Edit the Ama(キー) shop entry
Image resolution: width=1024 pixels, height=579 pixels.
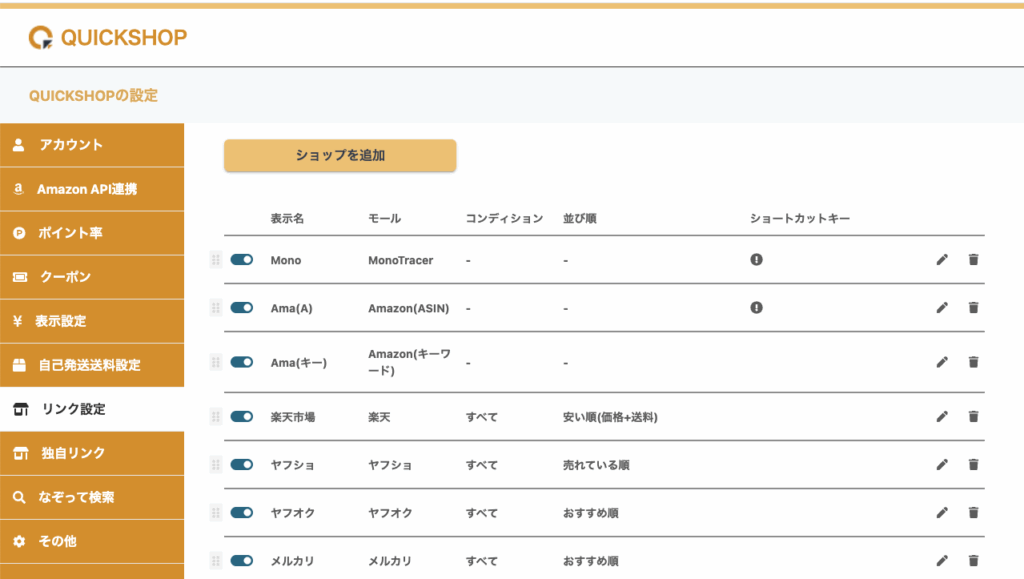(x=941, y=362)
